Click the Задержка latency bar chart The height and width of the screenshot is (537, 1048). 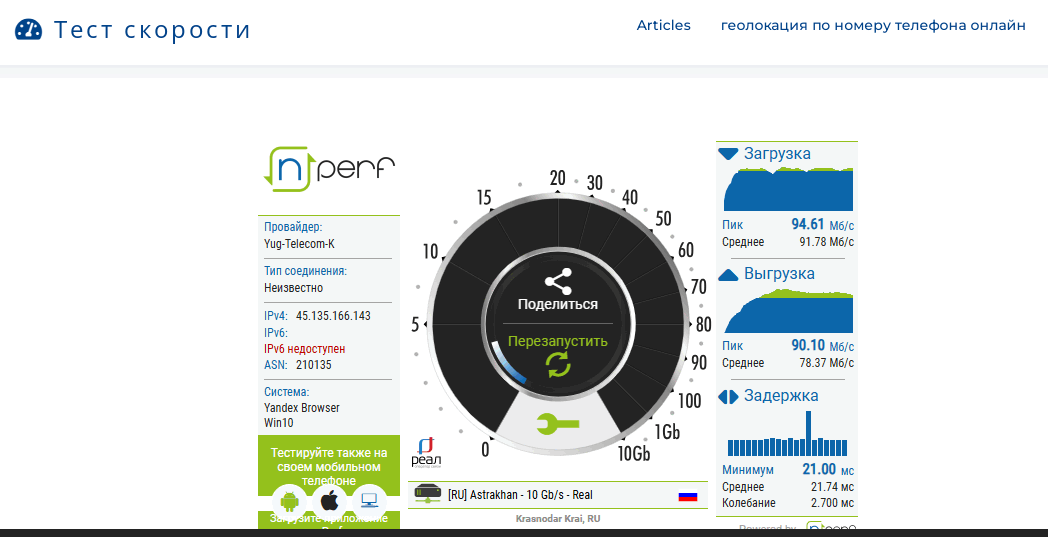click(x=788, y=433)
